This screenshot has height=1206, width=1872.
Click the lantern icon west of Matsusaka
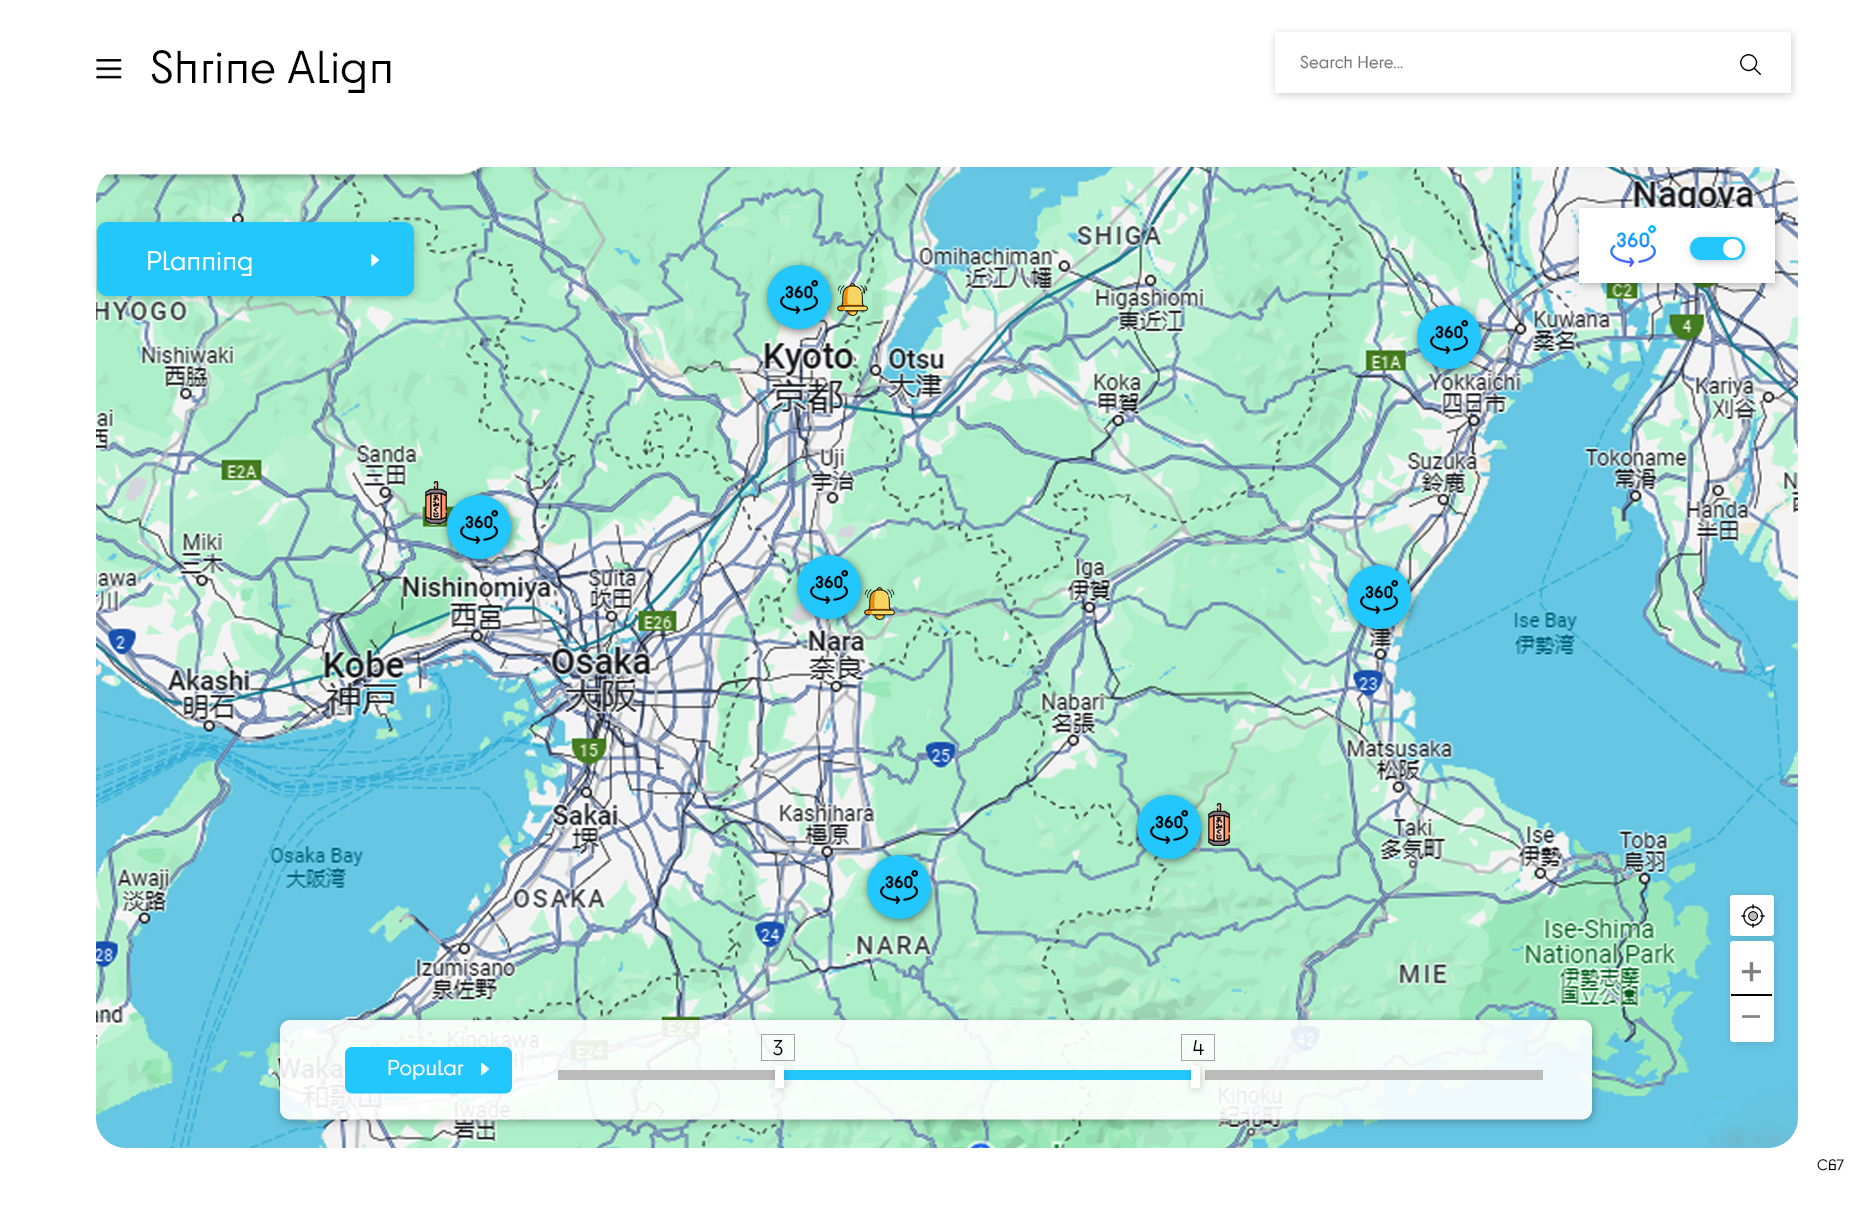coord(1218,826)
